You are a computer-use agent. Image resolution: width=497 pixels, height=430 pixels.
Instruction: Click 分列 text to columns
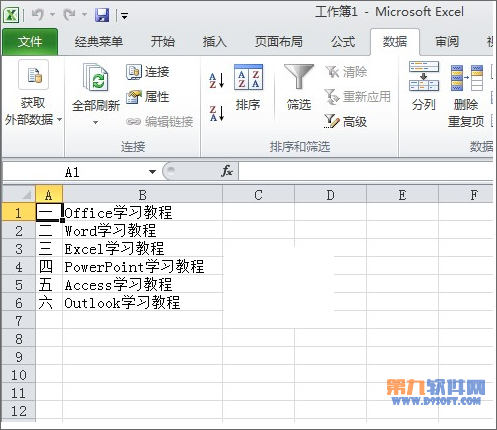point(424,86)
